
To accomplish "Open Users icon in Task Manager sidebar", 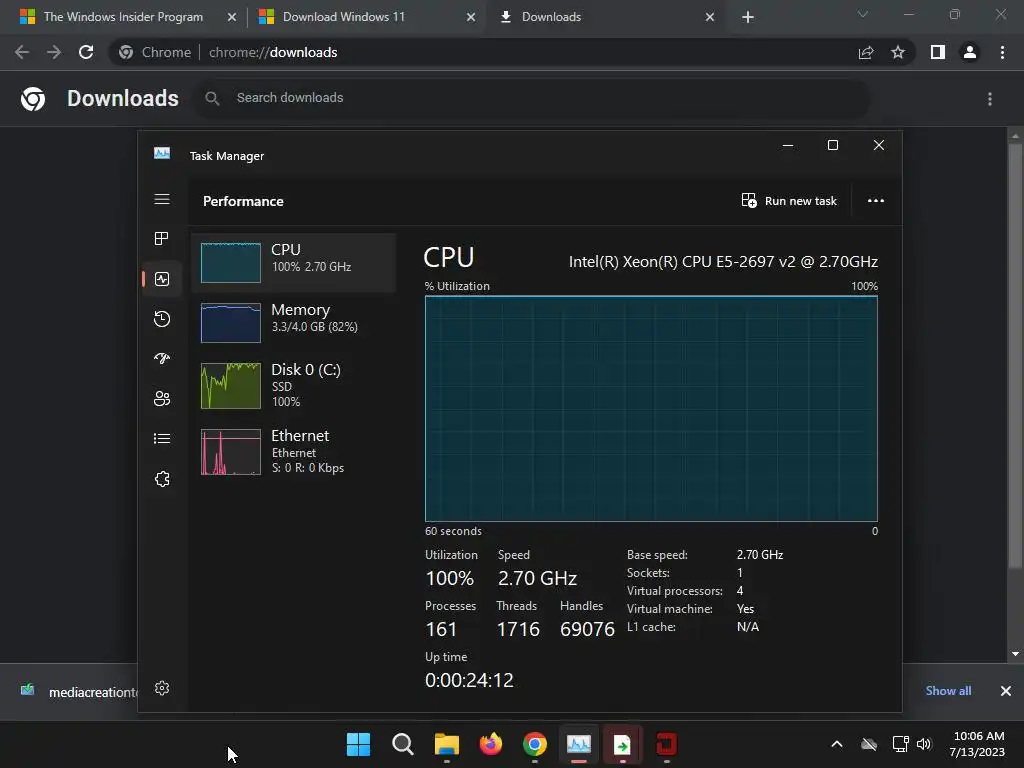I will pos(162,398).
